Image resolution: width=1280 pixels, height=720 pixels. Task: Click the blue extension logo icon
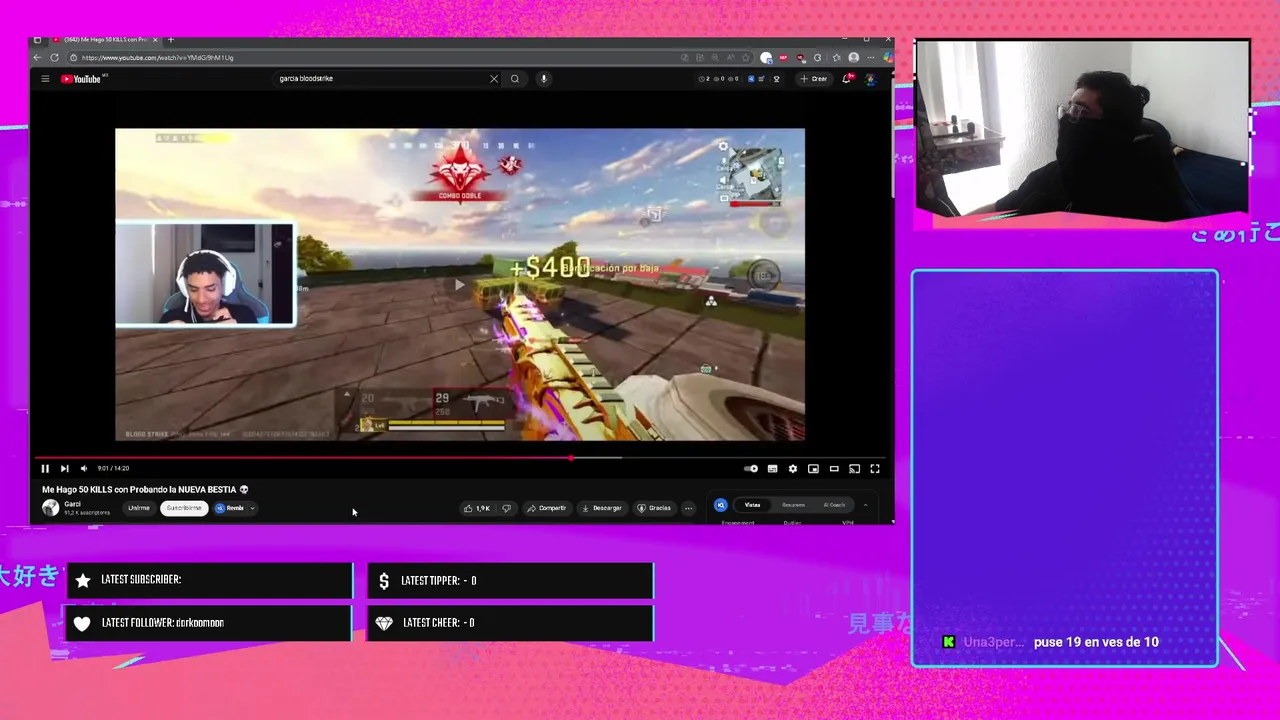(720, 505)
